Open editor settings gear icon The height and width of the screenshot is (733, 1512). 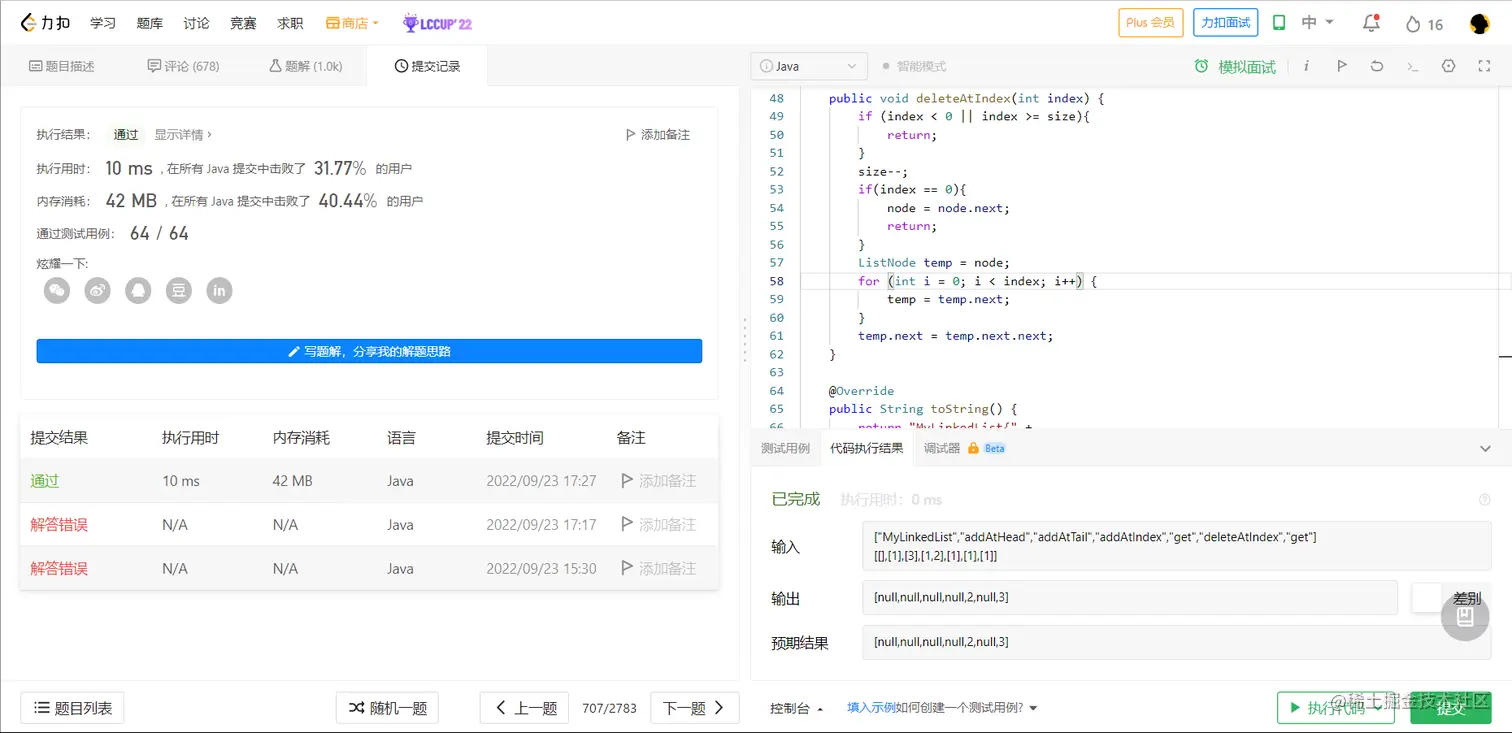(1448, 66)
